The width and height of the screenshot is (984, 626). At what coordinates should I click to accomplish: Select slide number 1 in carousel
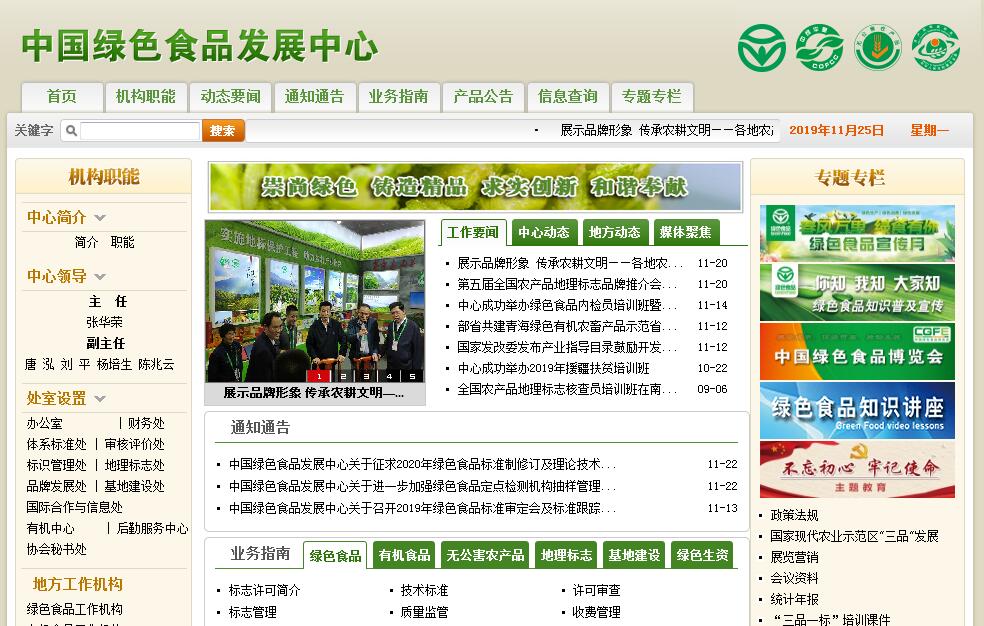[319, 376]
